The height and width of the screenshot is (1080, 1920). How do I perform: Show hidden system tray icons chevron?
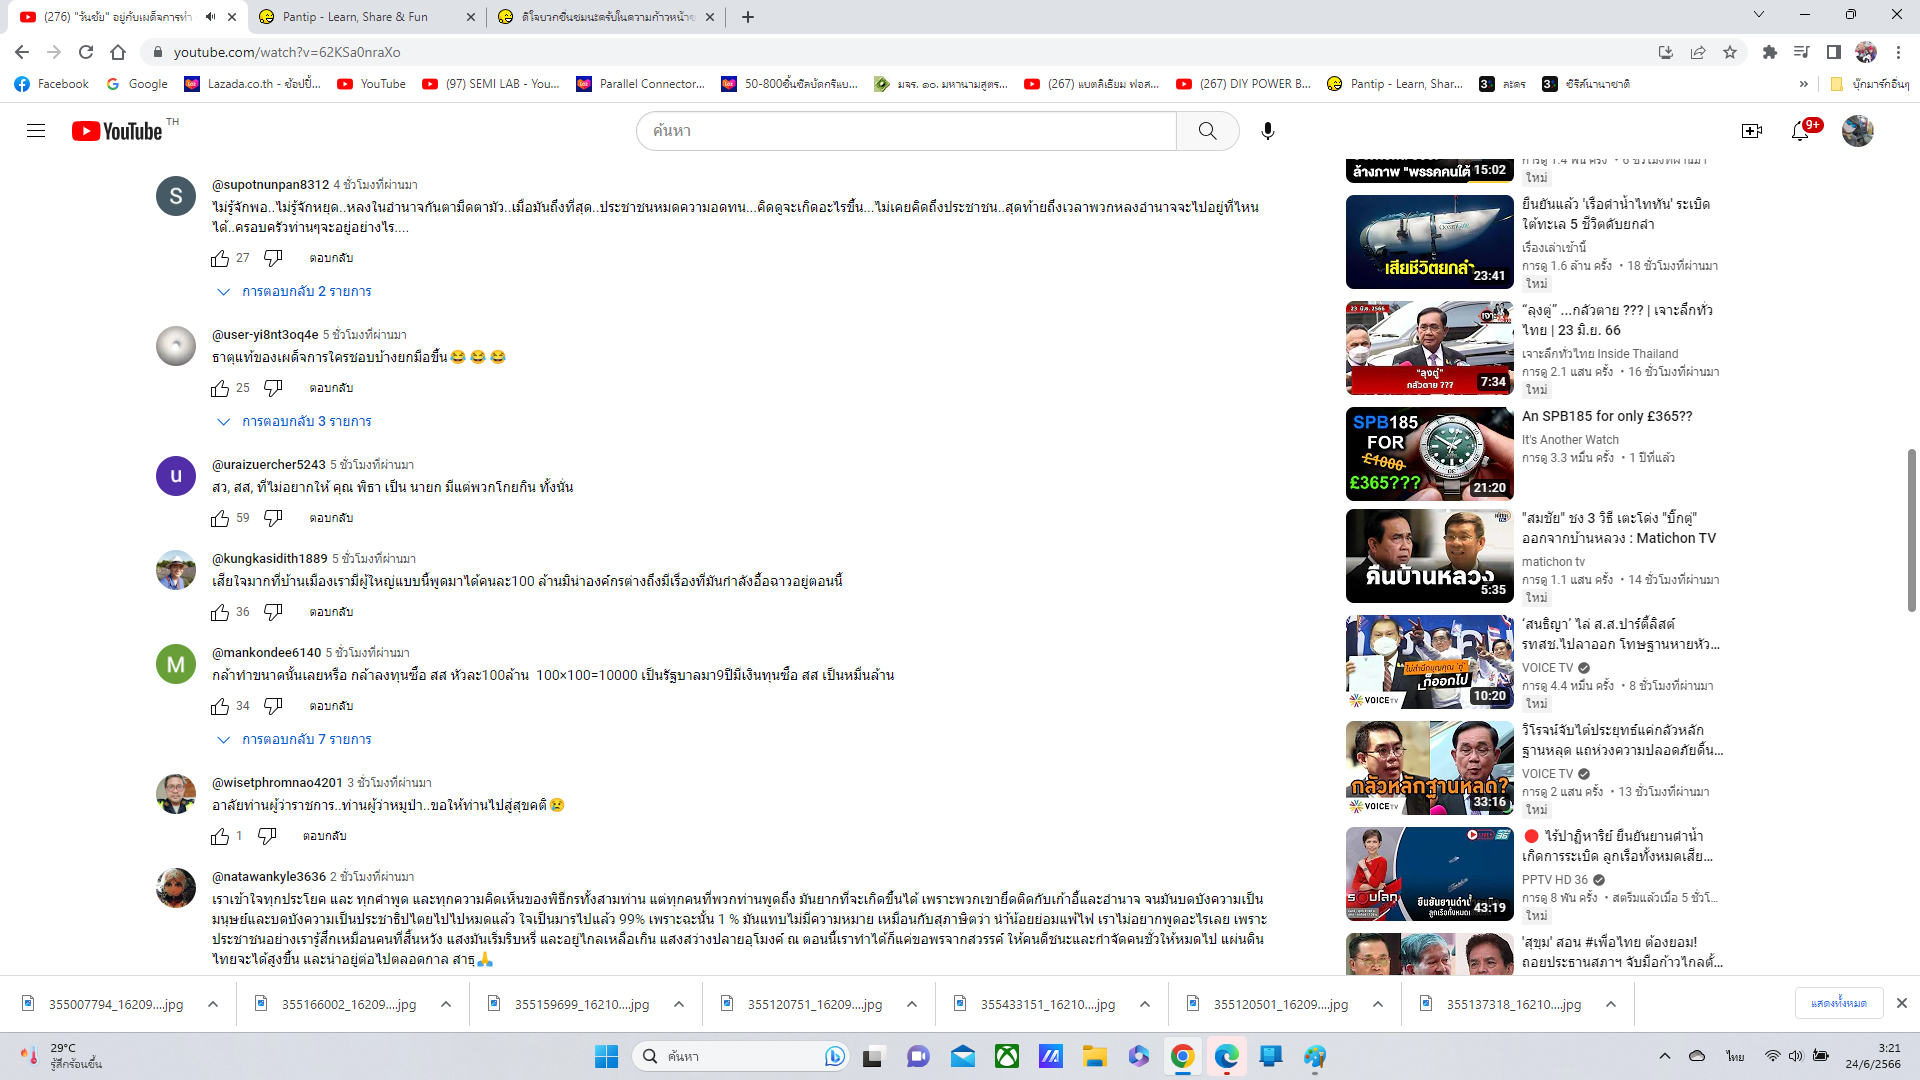(x=1664, y=1056)
